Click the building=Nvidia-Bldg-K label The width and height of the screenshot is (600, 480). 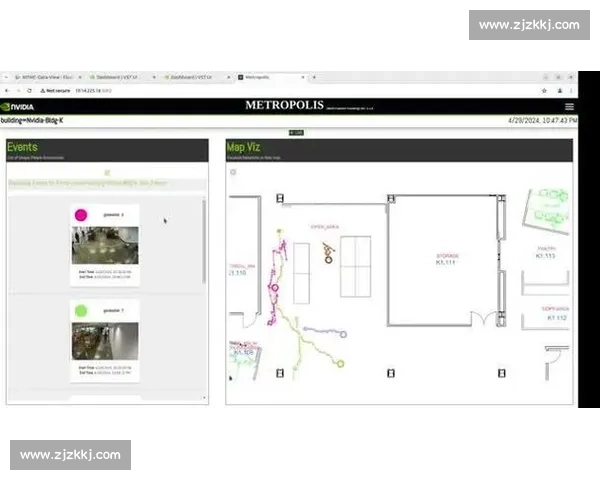(32, 121)
